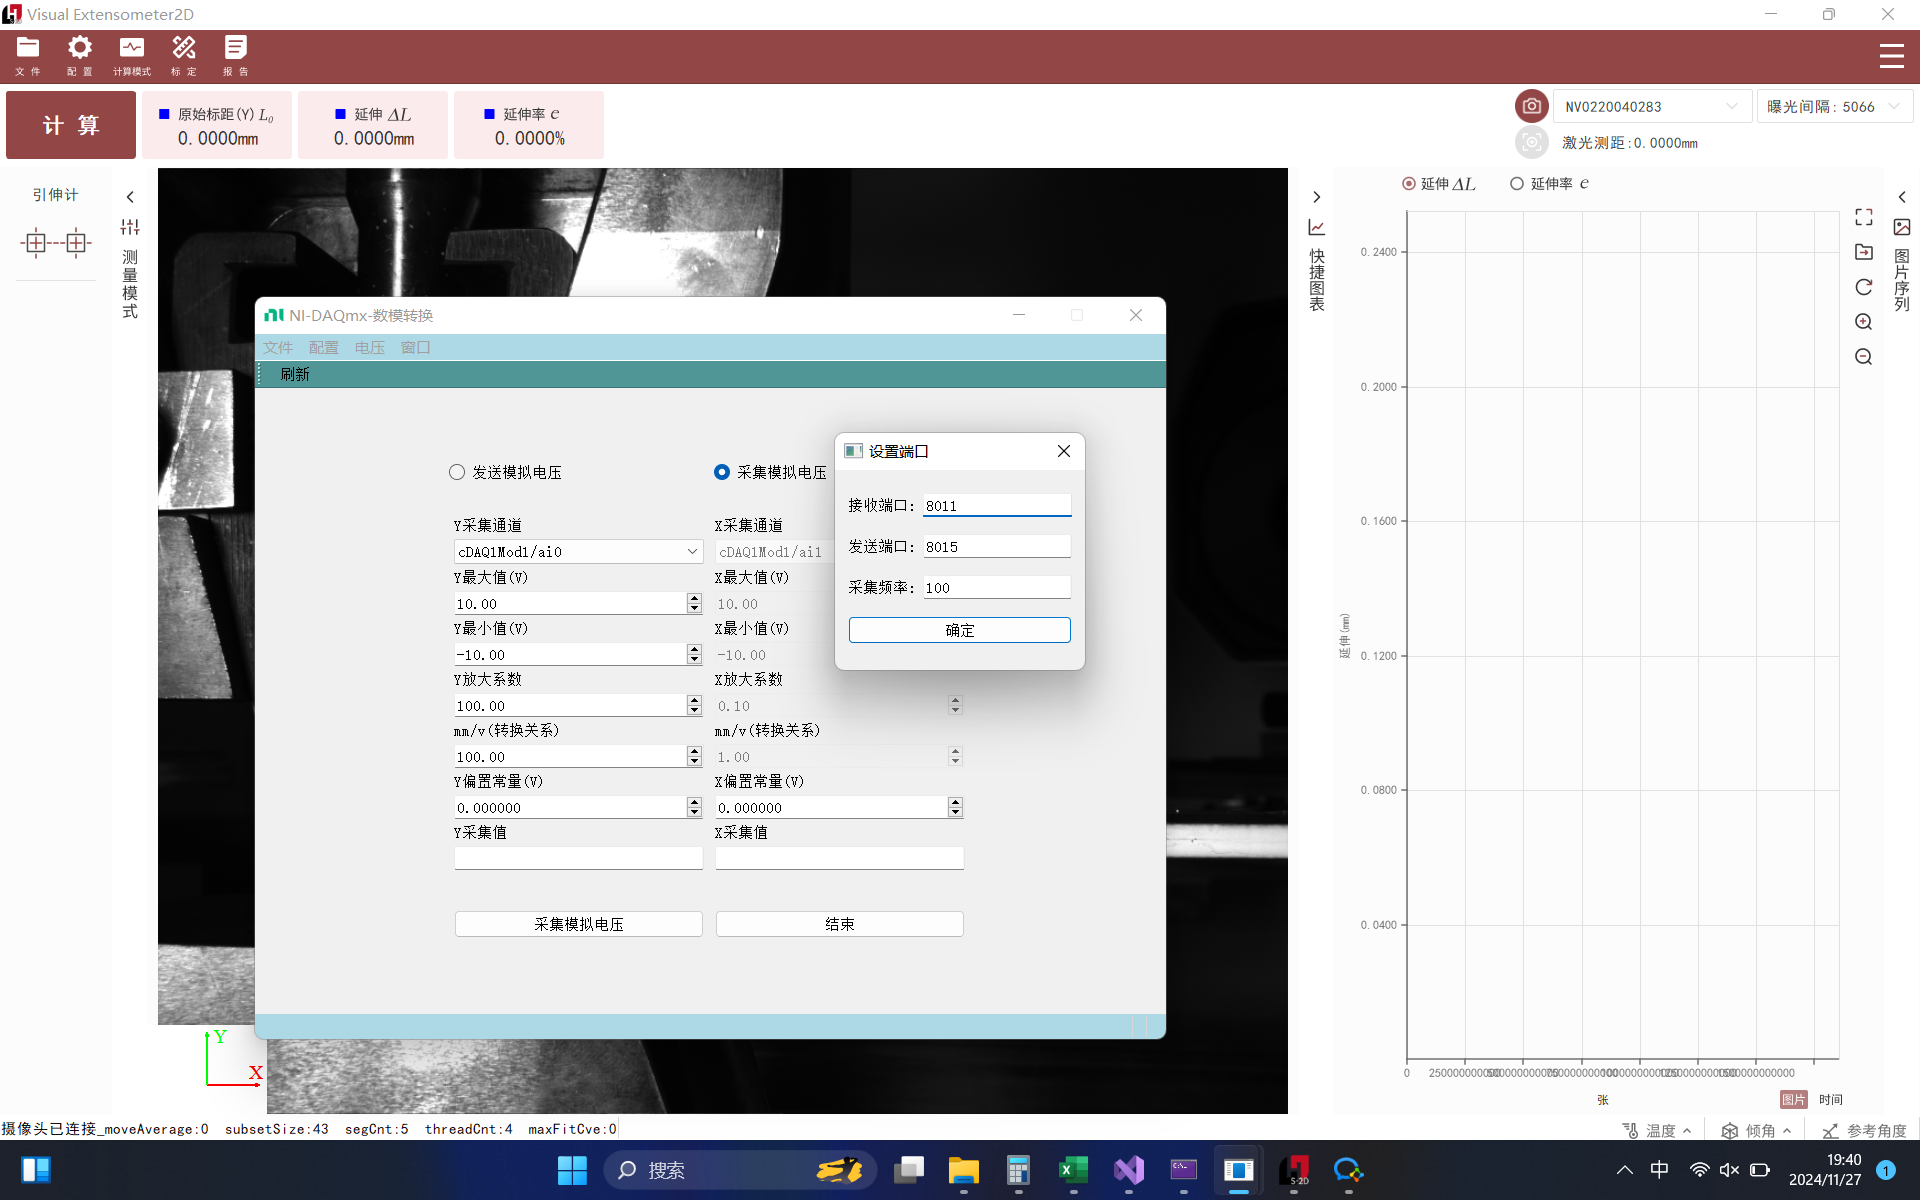Open the 文件 (File) tool in the top toolbar
Image resolution: width=1920 pixels, height=1200 pixels.
point(27,55)
